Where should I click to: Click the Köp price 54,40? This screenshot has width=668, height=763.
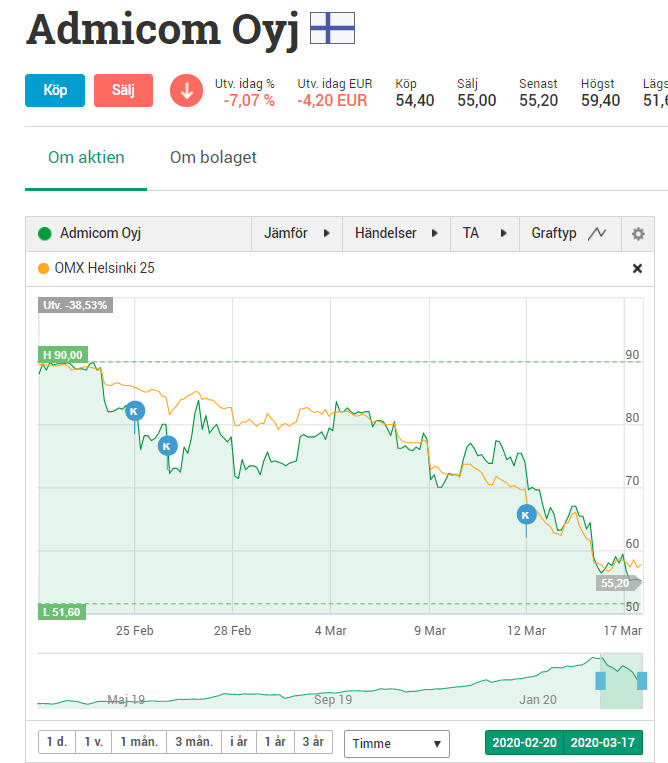pos(415,100)
